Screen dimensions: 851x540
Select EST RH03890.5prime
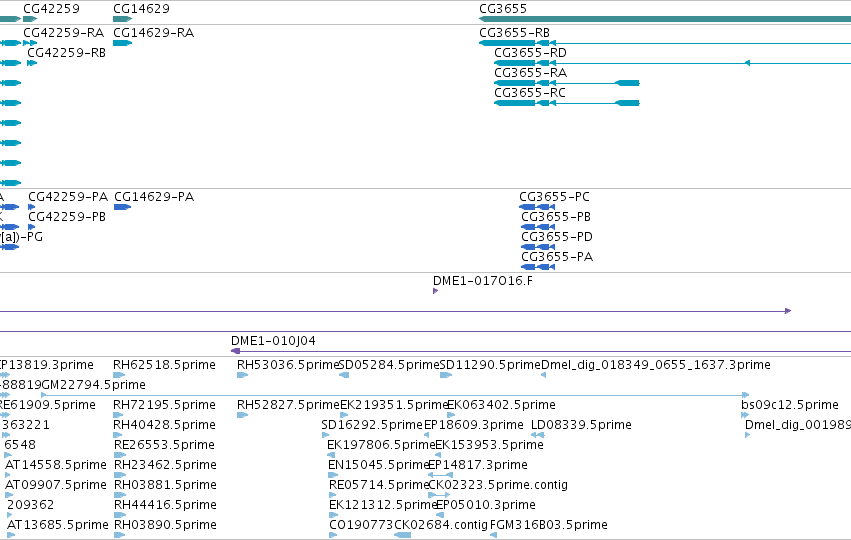165,525
